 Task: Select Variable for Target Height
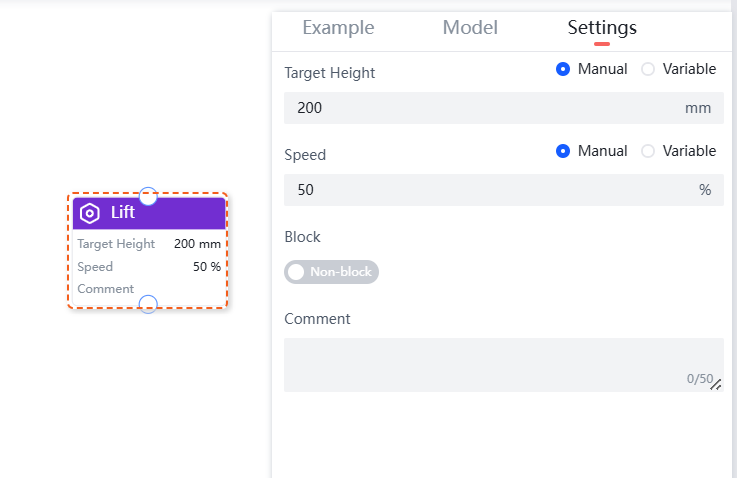tap(648, 69)
